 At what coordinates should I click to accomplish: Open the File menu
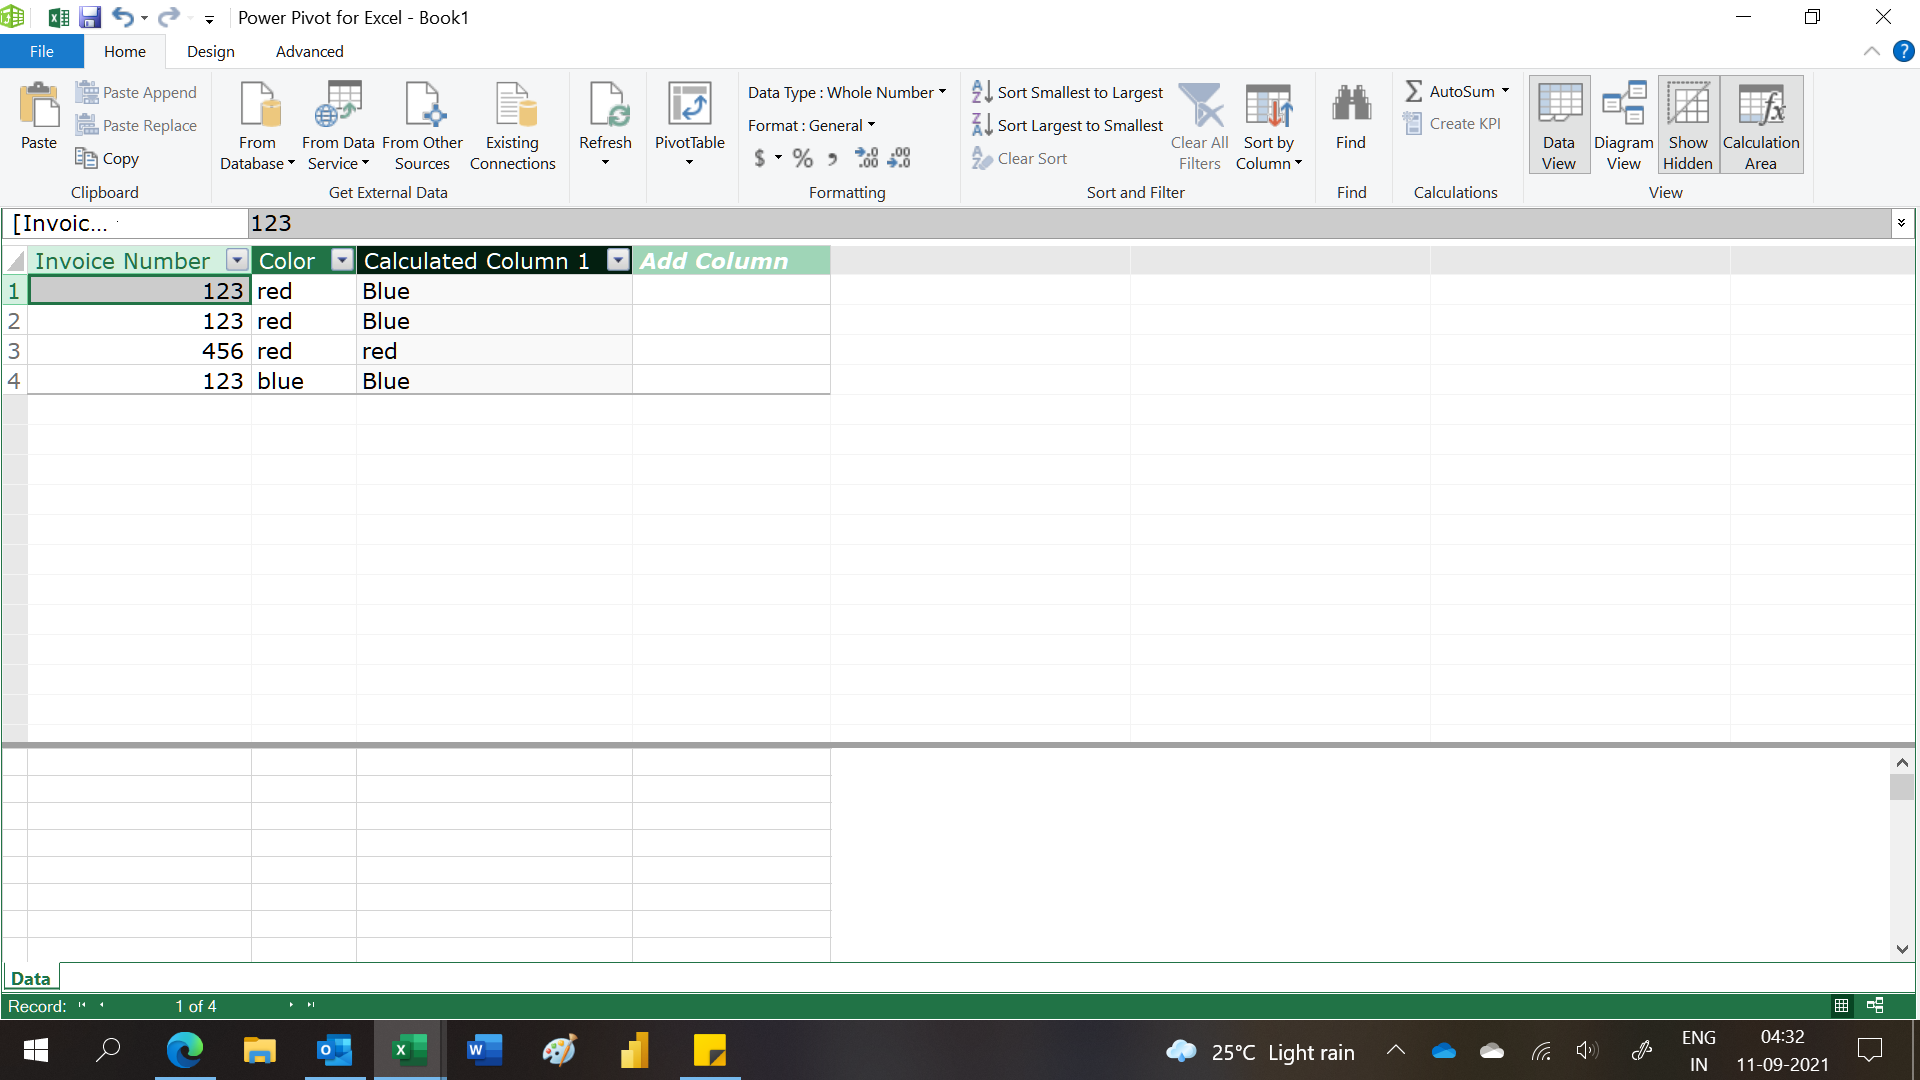[x=42, y=51]
